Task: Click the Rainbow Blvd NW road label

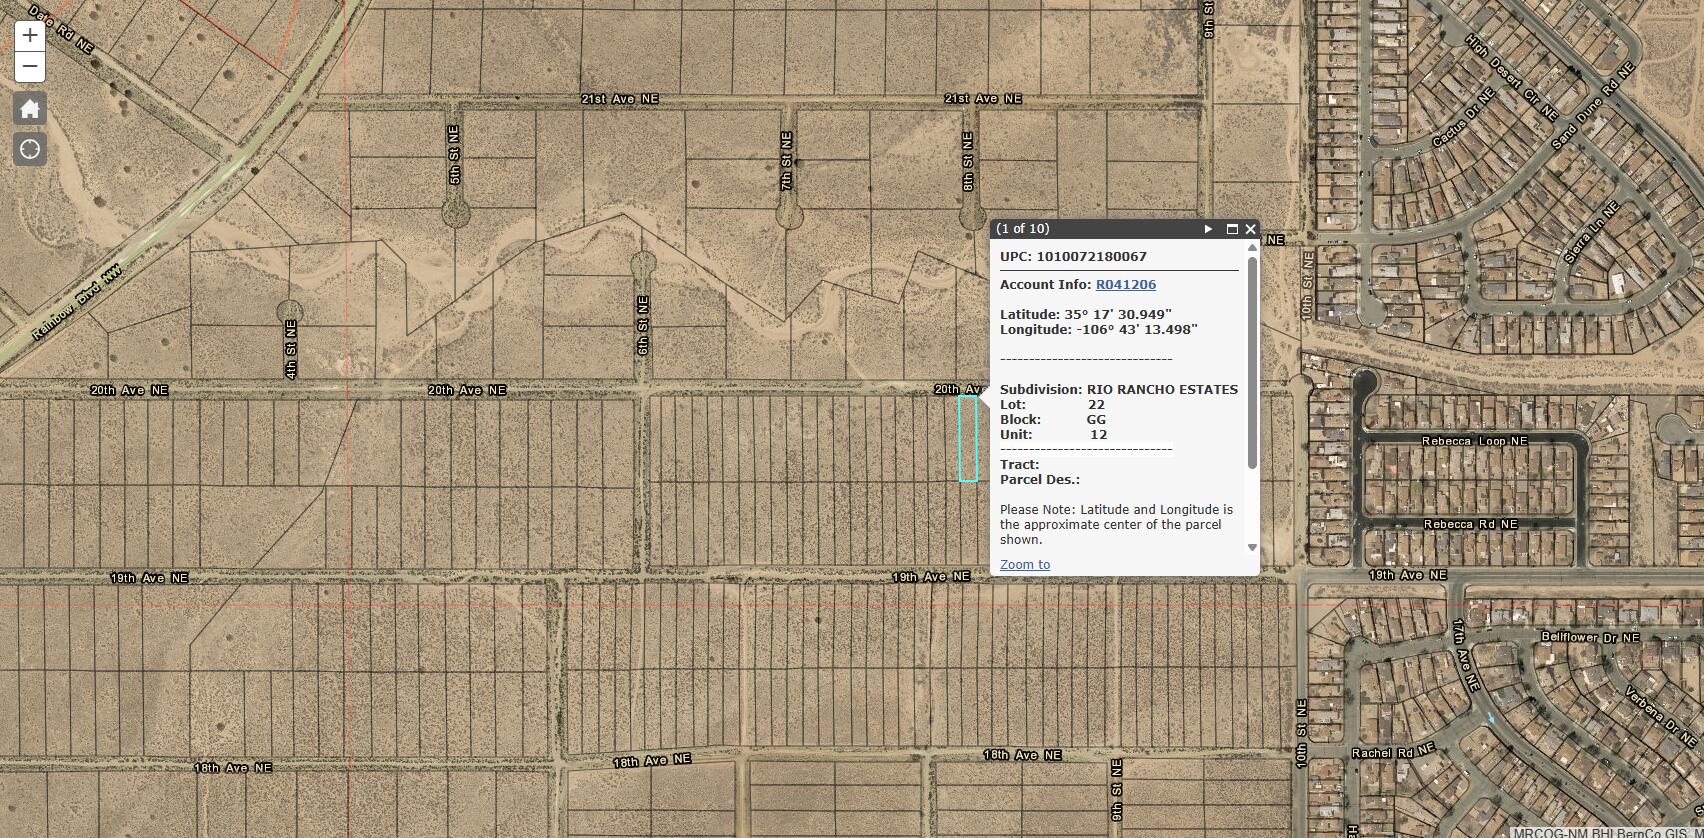Action: [x=76, y=303]
